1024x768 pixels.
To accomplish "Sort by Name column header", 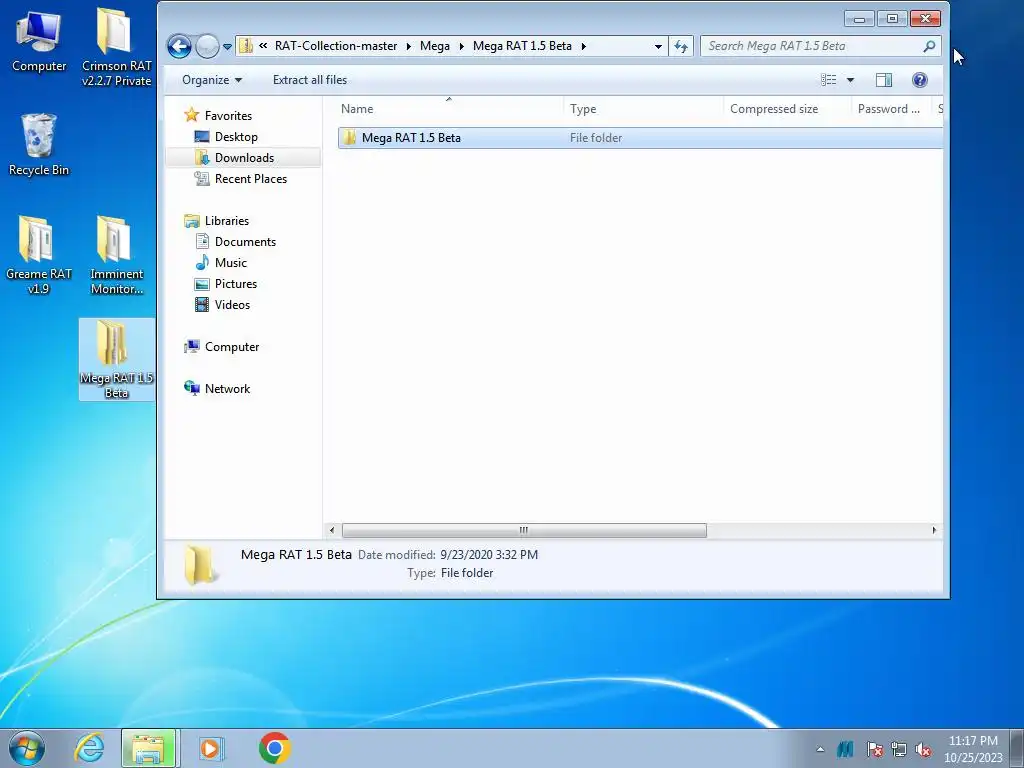I will 449,108.
